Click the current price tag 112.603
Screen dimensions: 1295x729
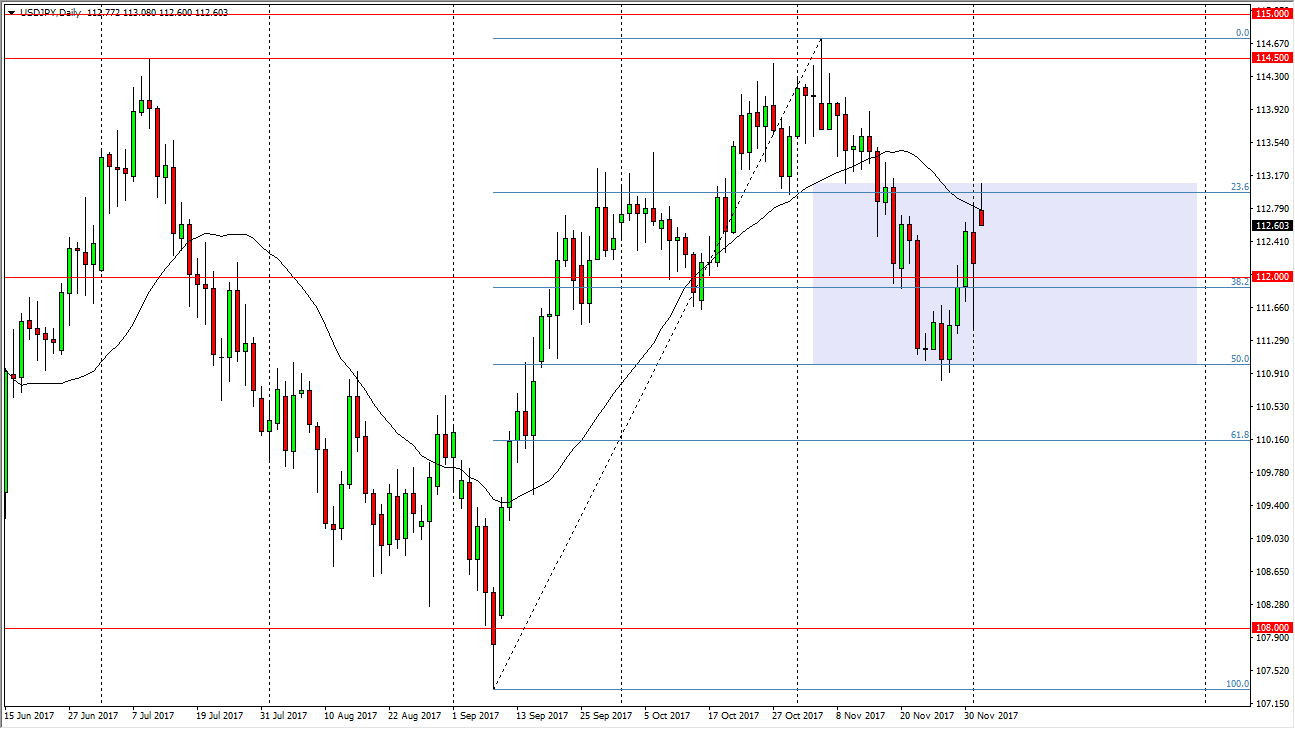pyautogui.click(x=1270, y=225)
